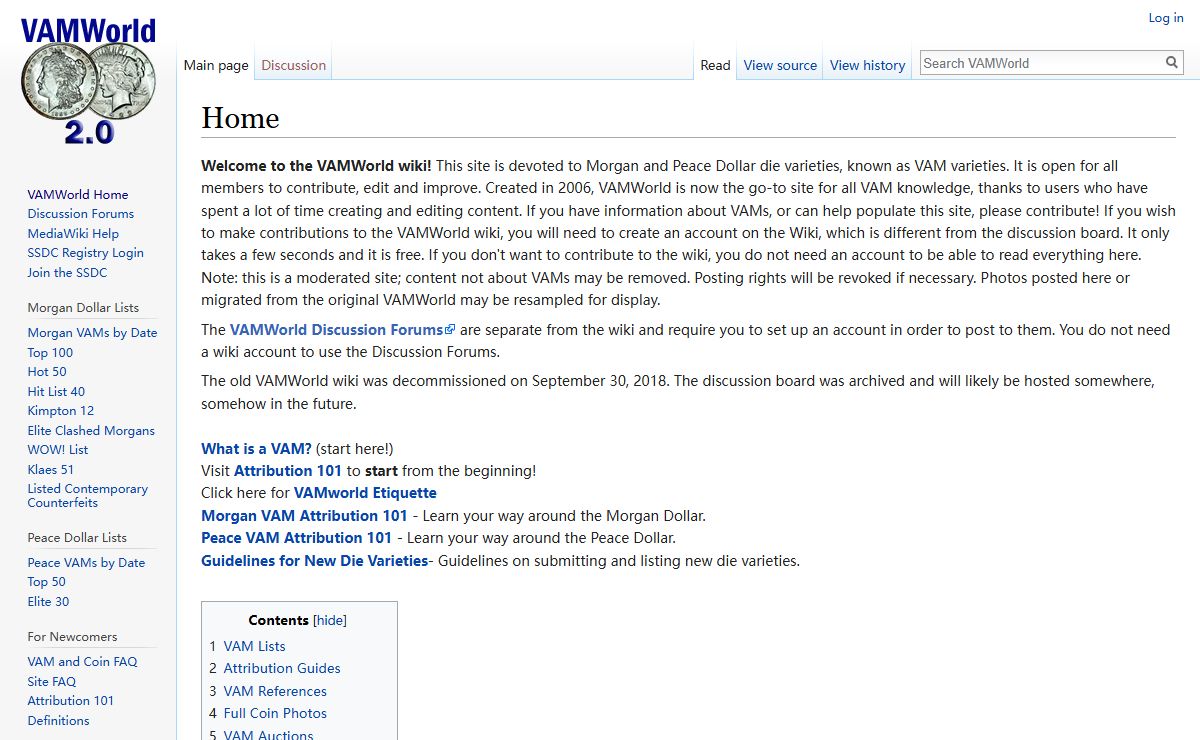Open the Elite 30 link
Screen dimensions: 1200x740
[48, 601]
